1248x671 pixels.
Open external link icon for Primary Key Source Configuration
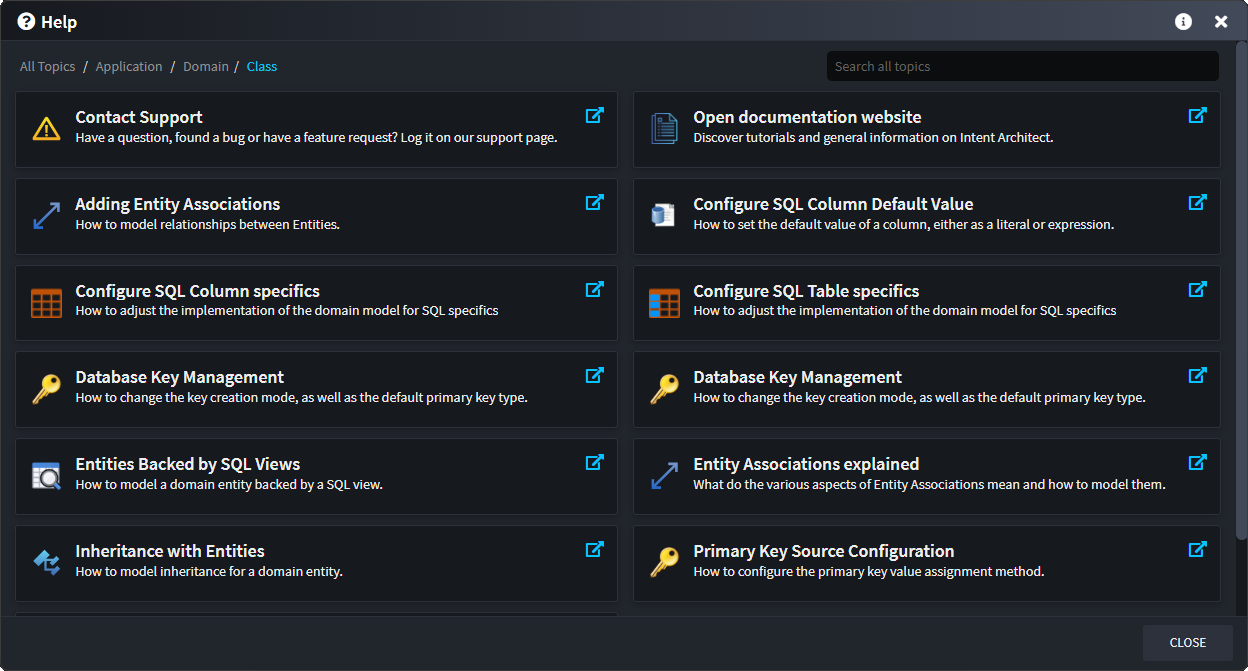point(1197,550)
